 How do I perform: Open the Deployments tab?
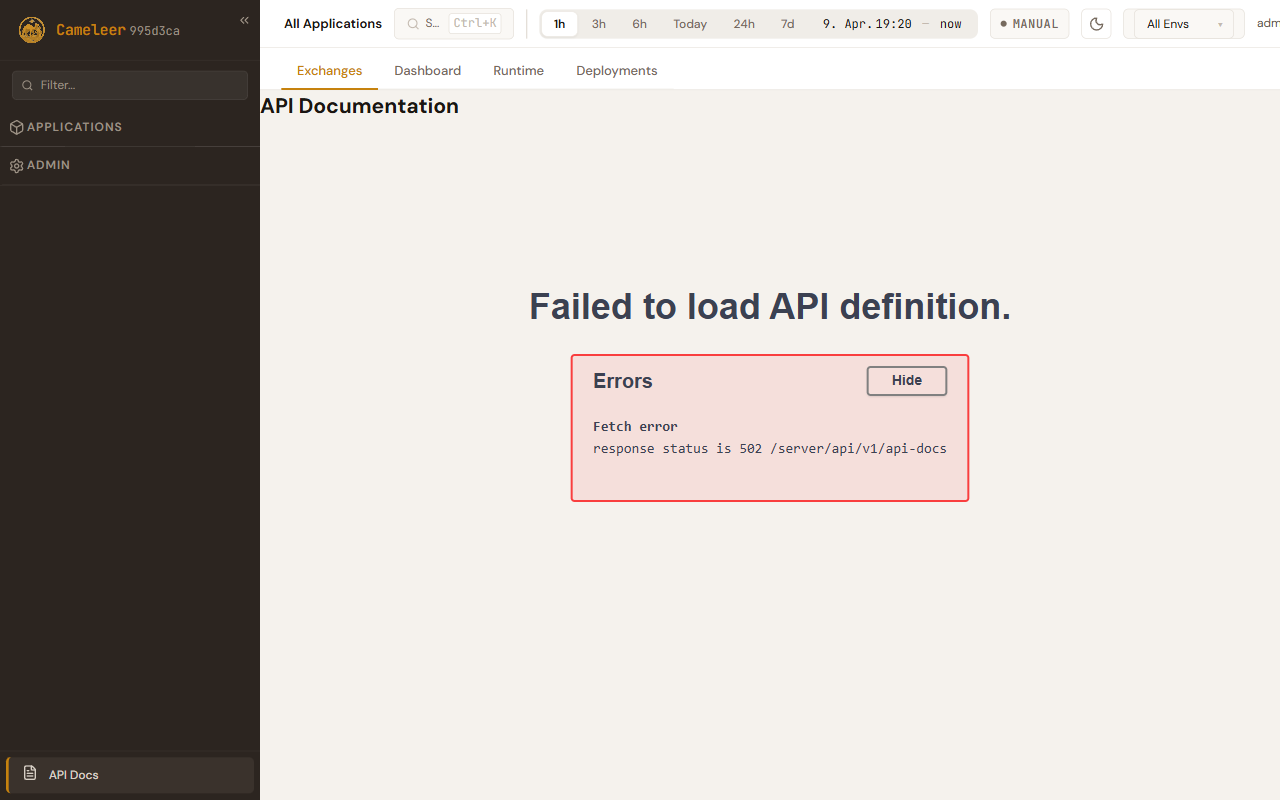point(616,71)
